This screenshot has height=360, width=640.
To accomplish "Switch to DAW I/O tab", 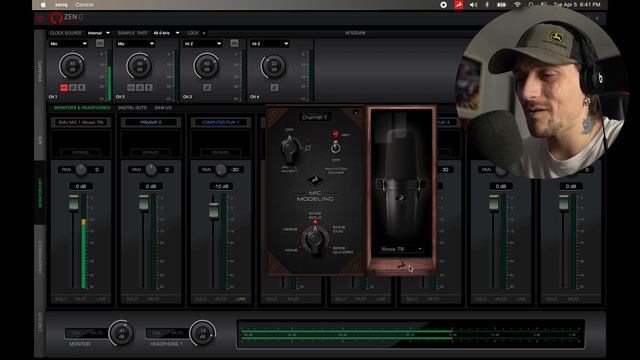I will pos(163,108).
